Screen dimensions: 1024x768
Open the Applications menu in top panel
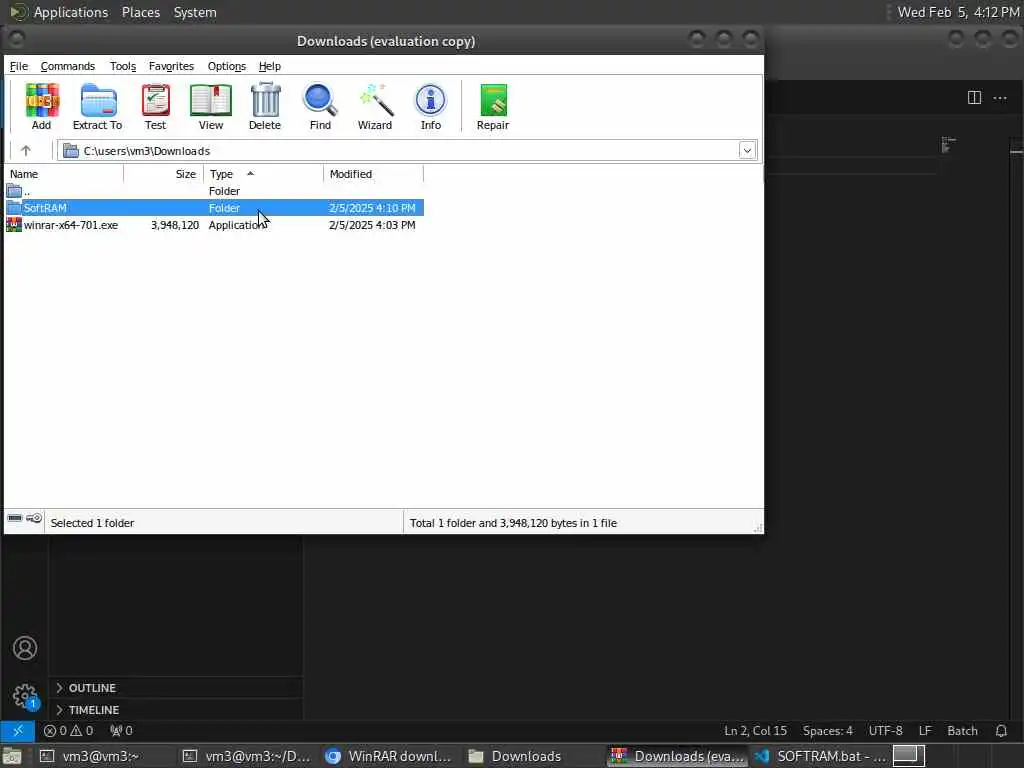pyautogui.click(x=71, y=12)
